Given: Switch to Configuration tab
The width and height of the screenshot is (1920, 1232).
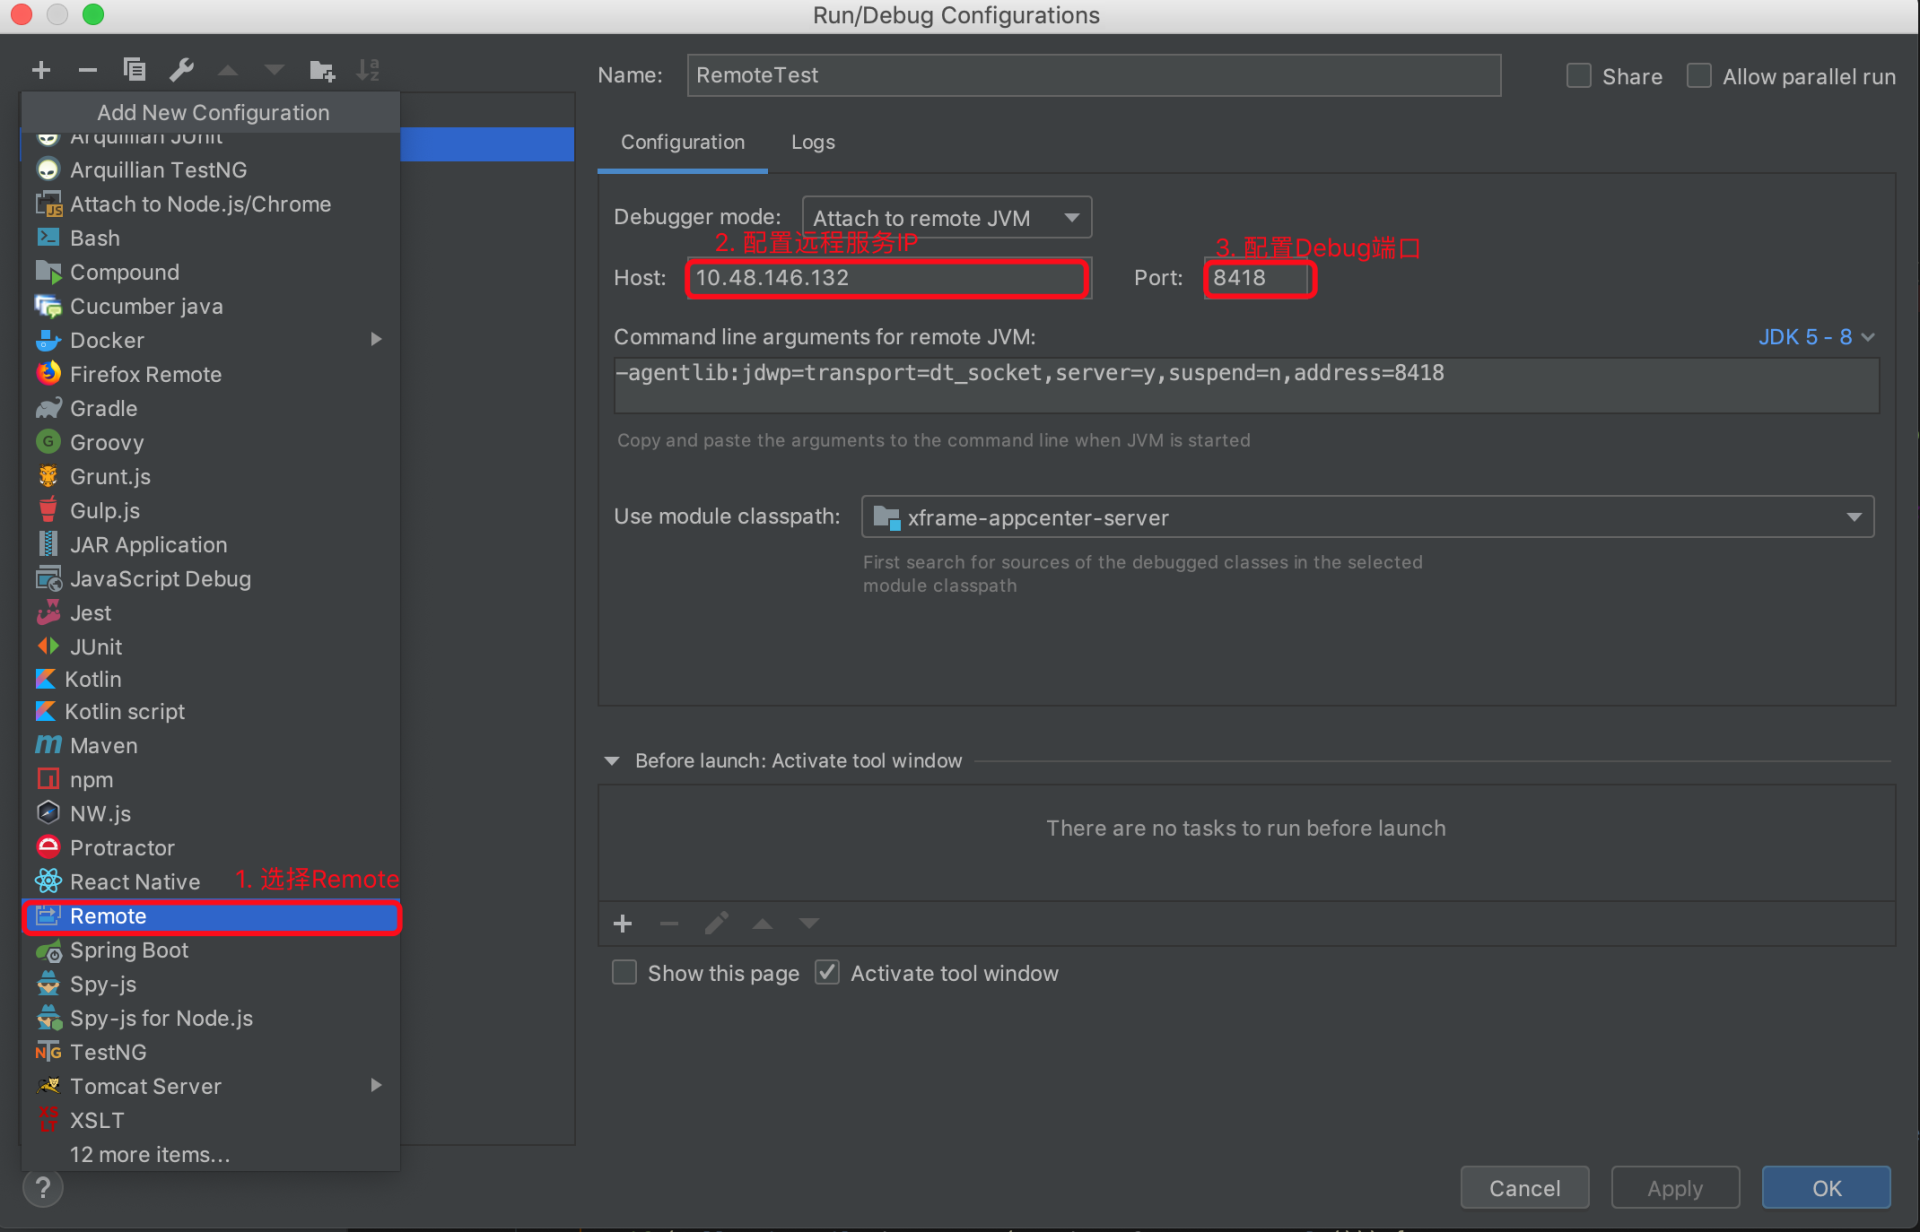Looking at the screenshot, I should (682, 141).
